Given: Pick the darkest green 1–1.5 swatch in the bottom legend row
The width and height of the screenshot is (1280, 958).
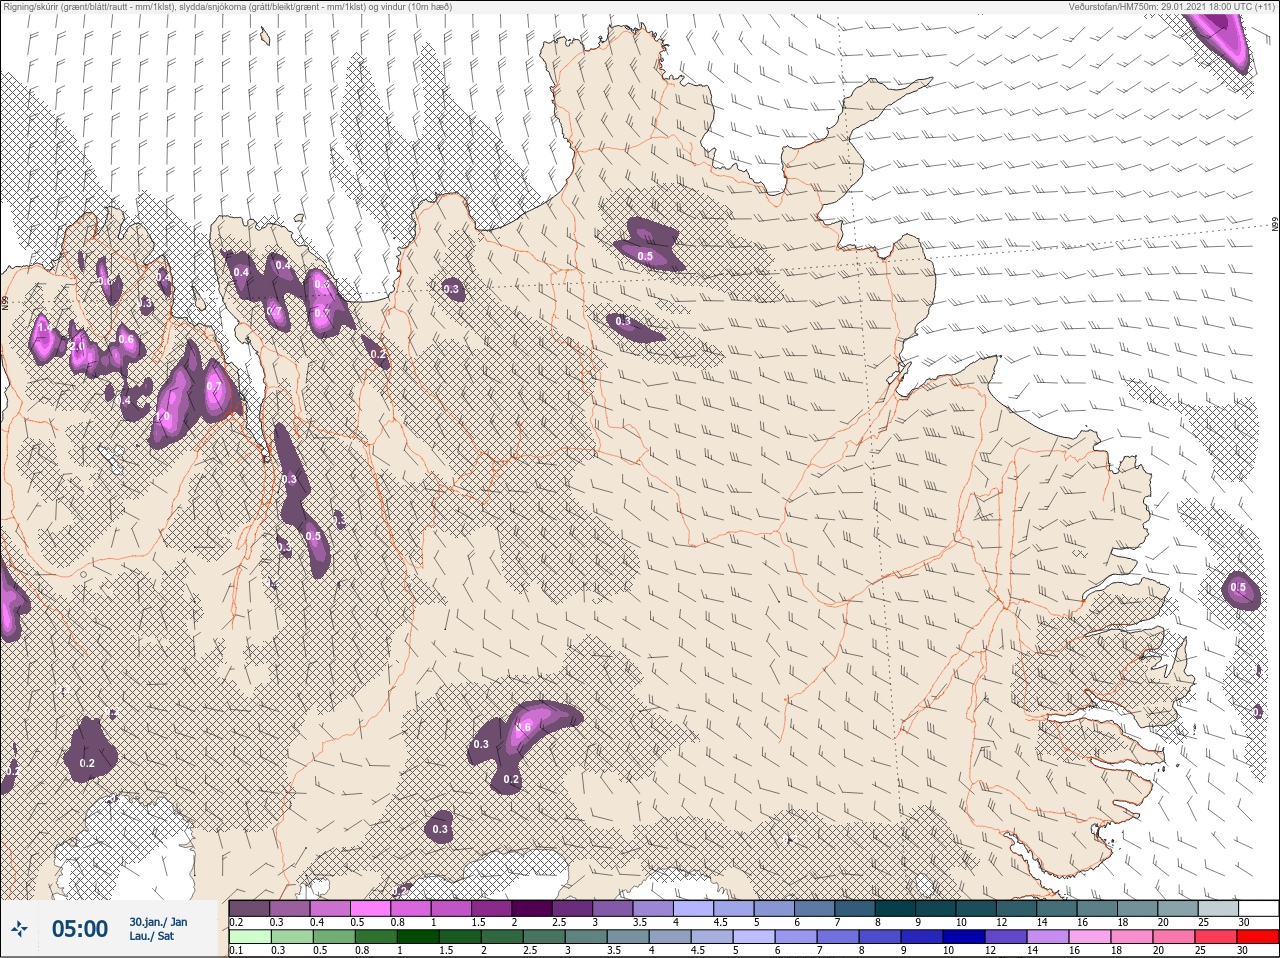Looking at the screenshot, I should (416, 936).
